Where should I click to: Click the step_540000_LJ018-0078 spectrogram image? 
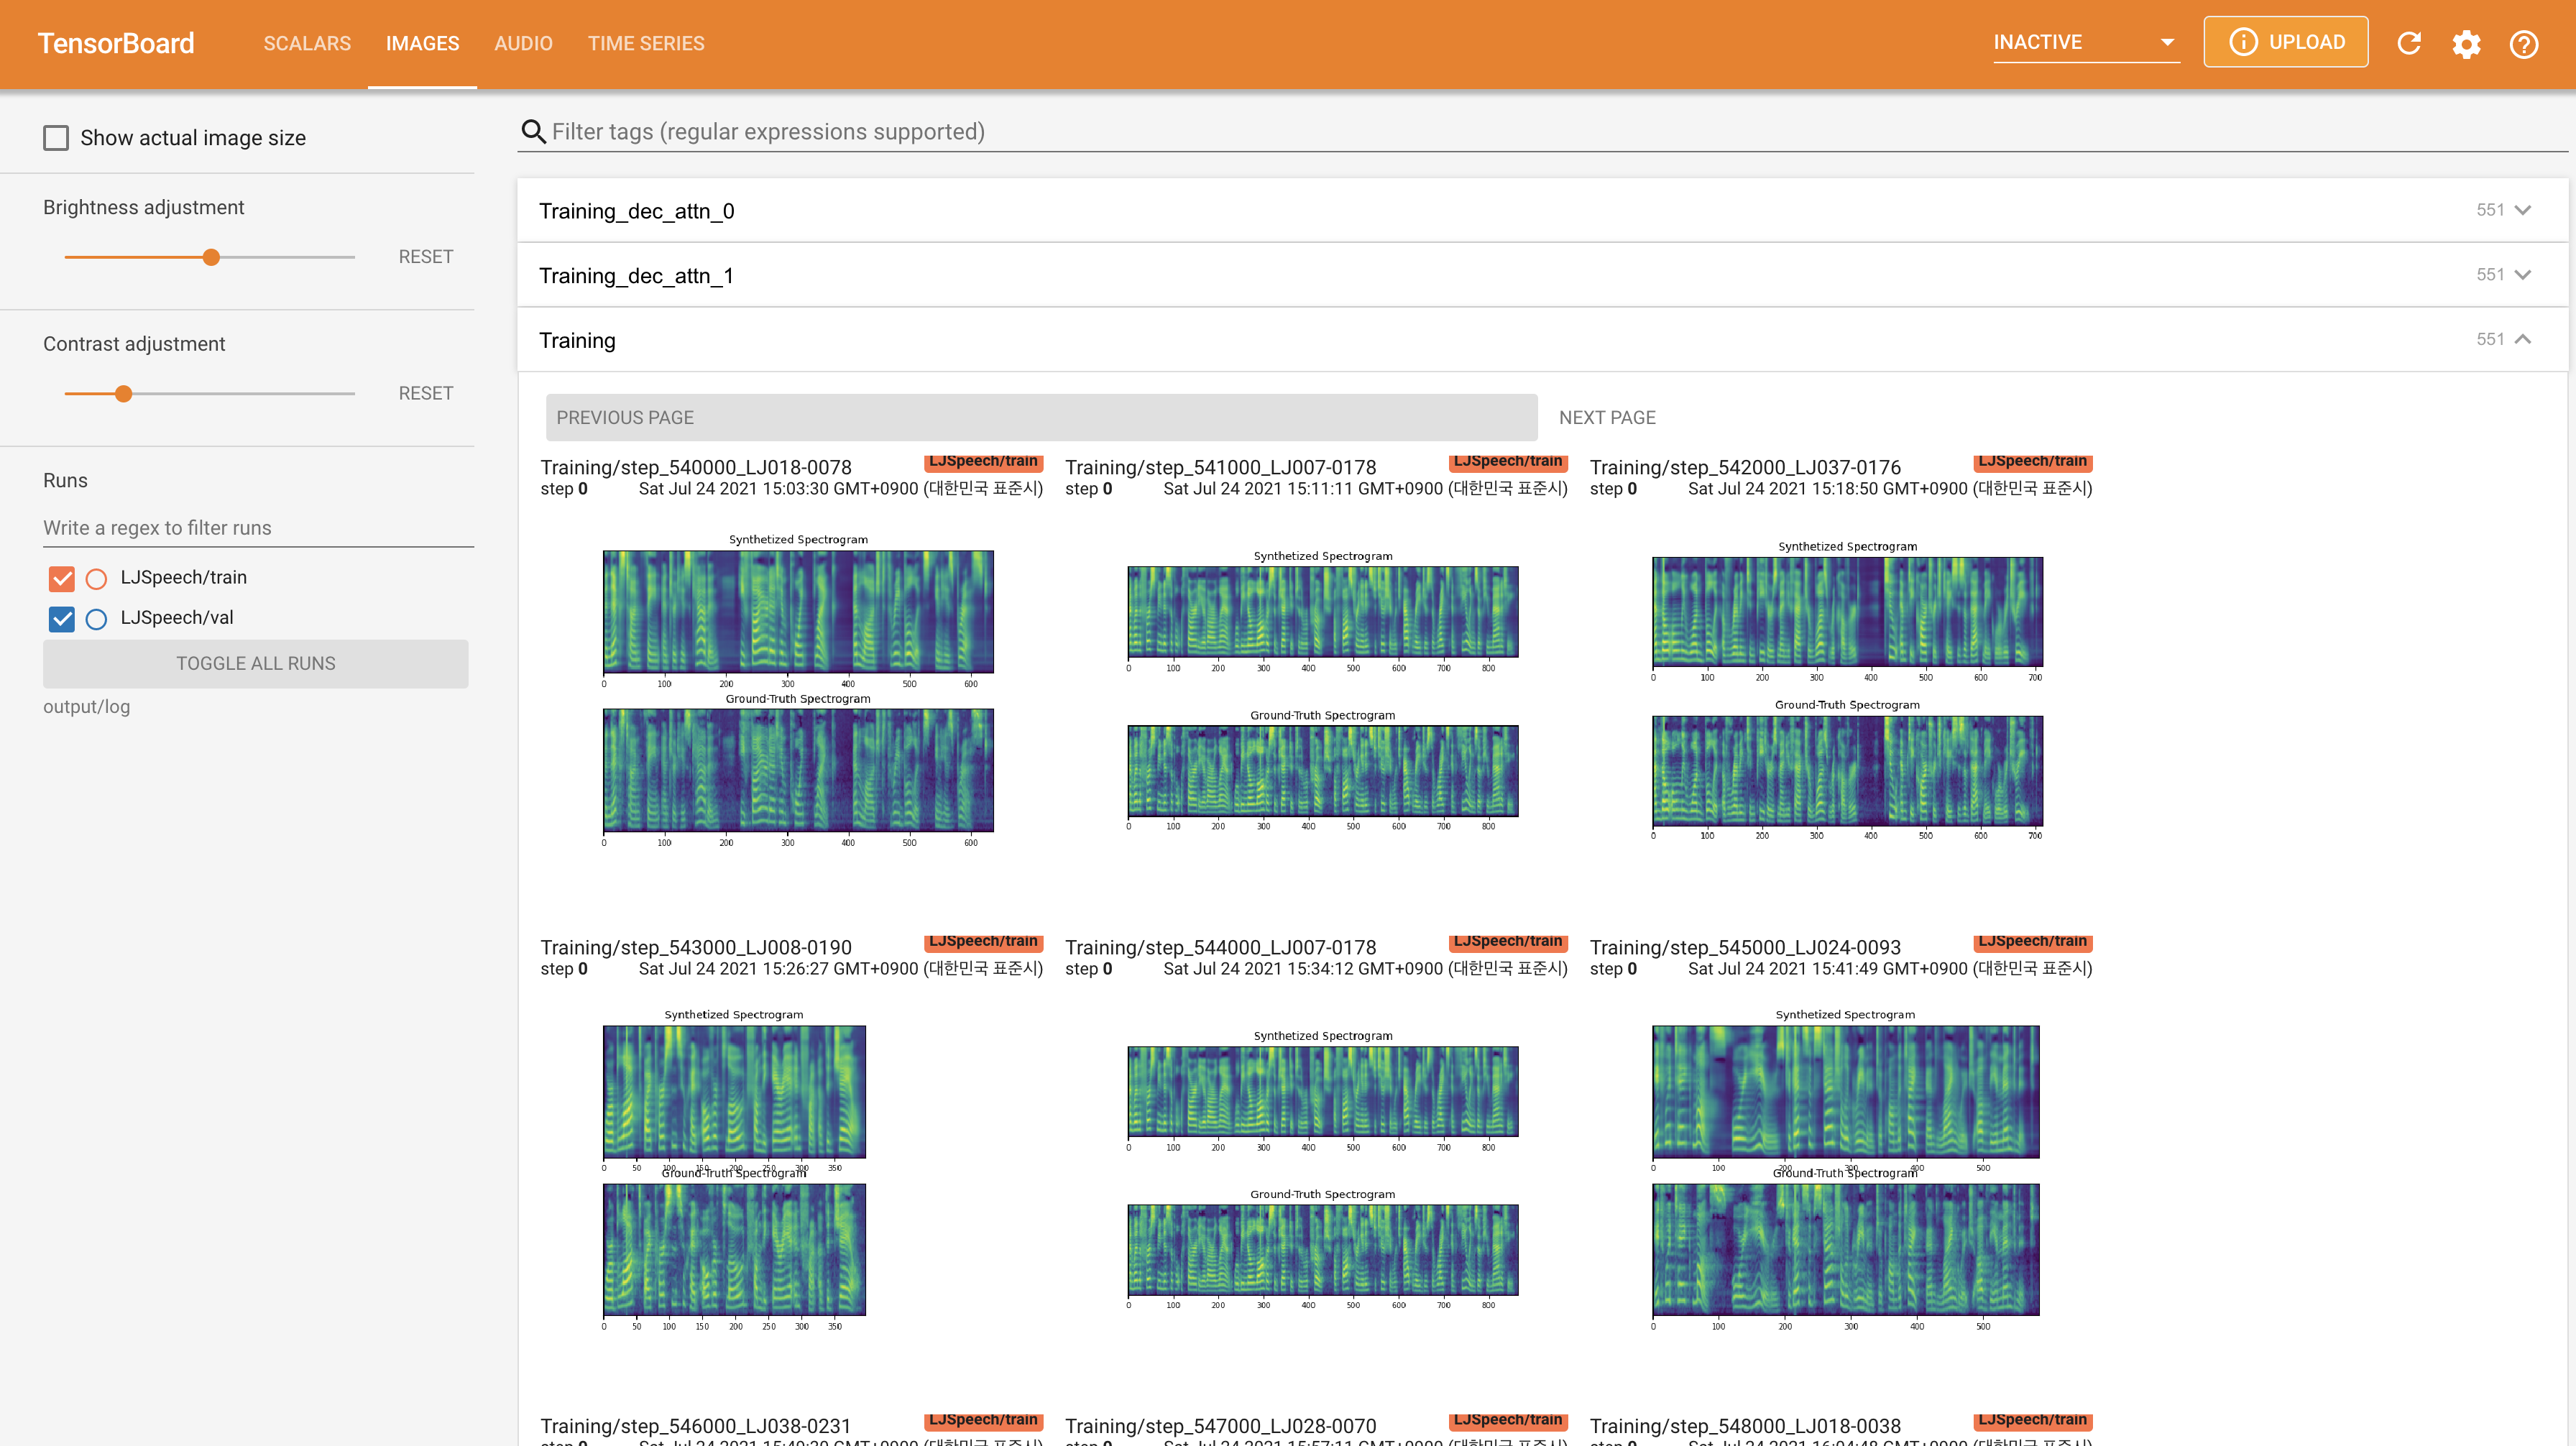pyautogui.click(x=798, y=690)
